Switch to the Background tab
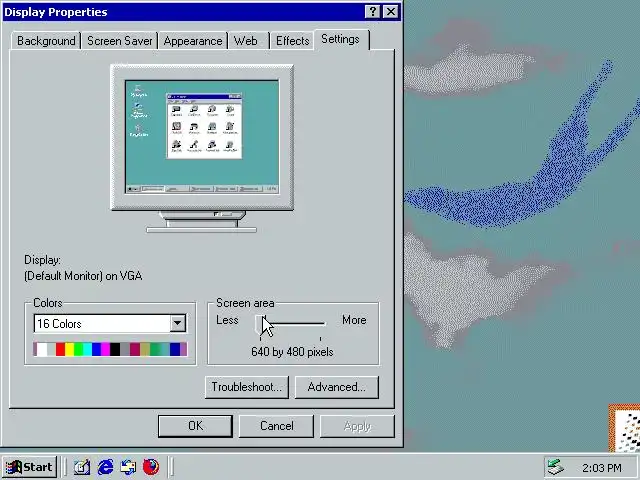The image size is (640, 480). click(46, 41)
